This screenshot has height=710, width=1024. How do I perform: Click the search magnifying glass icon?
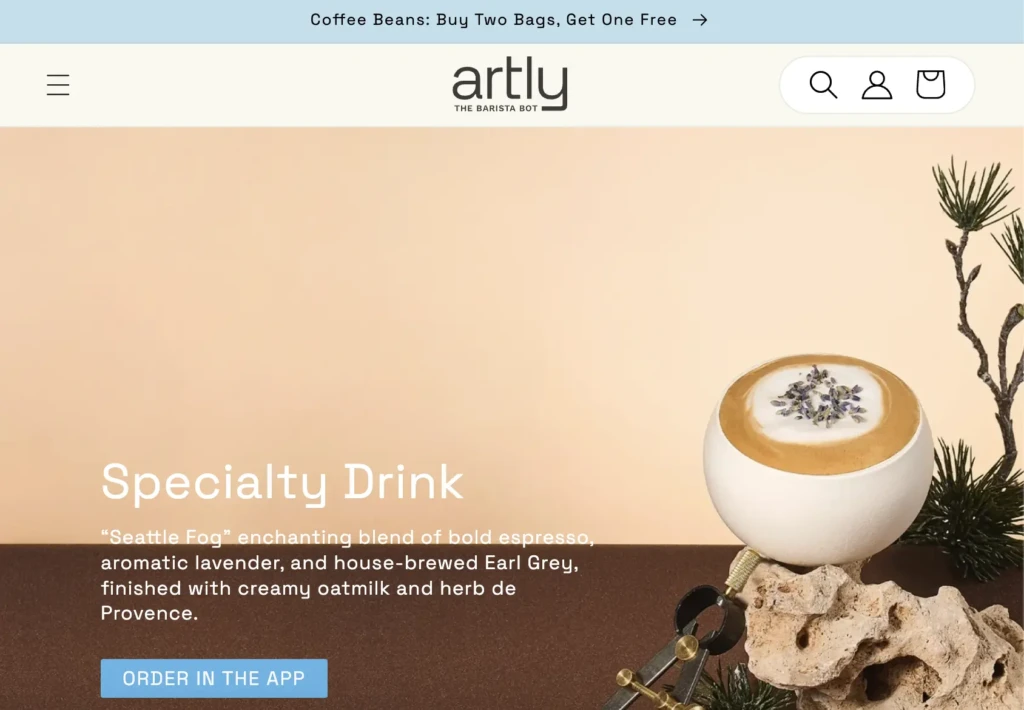coord(823,85)
